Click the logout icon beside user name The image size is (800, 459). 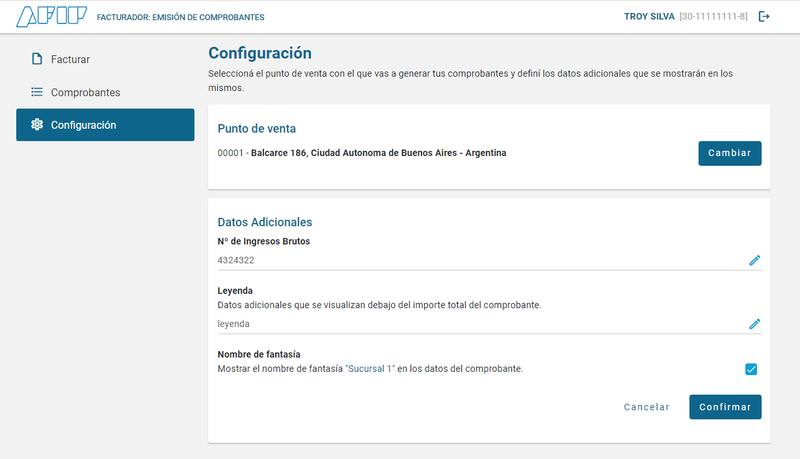coord(765,16)
